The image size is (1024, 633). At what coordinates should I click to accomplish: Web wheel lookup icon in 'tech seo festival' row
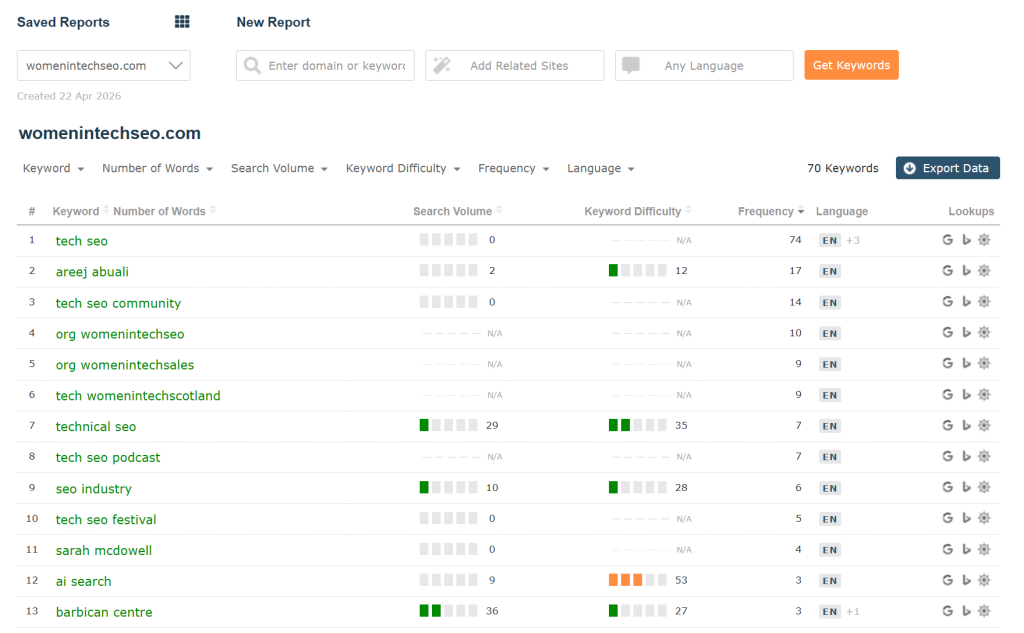(984, 518)
